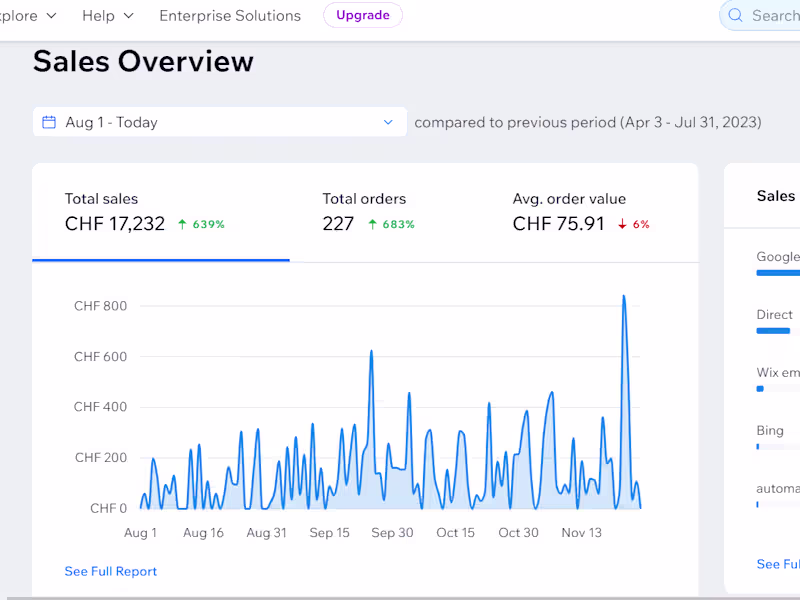Show the Avg. order value tab

point(582,212)
